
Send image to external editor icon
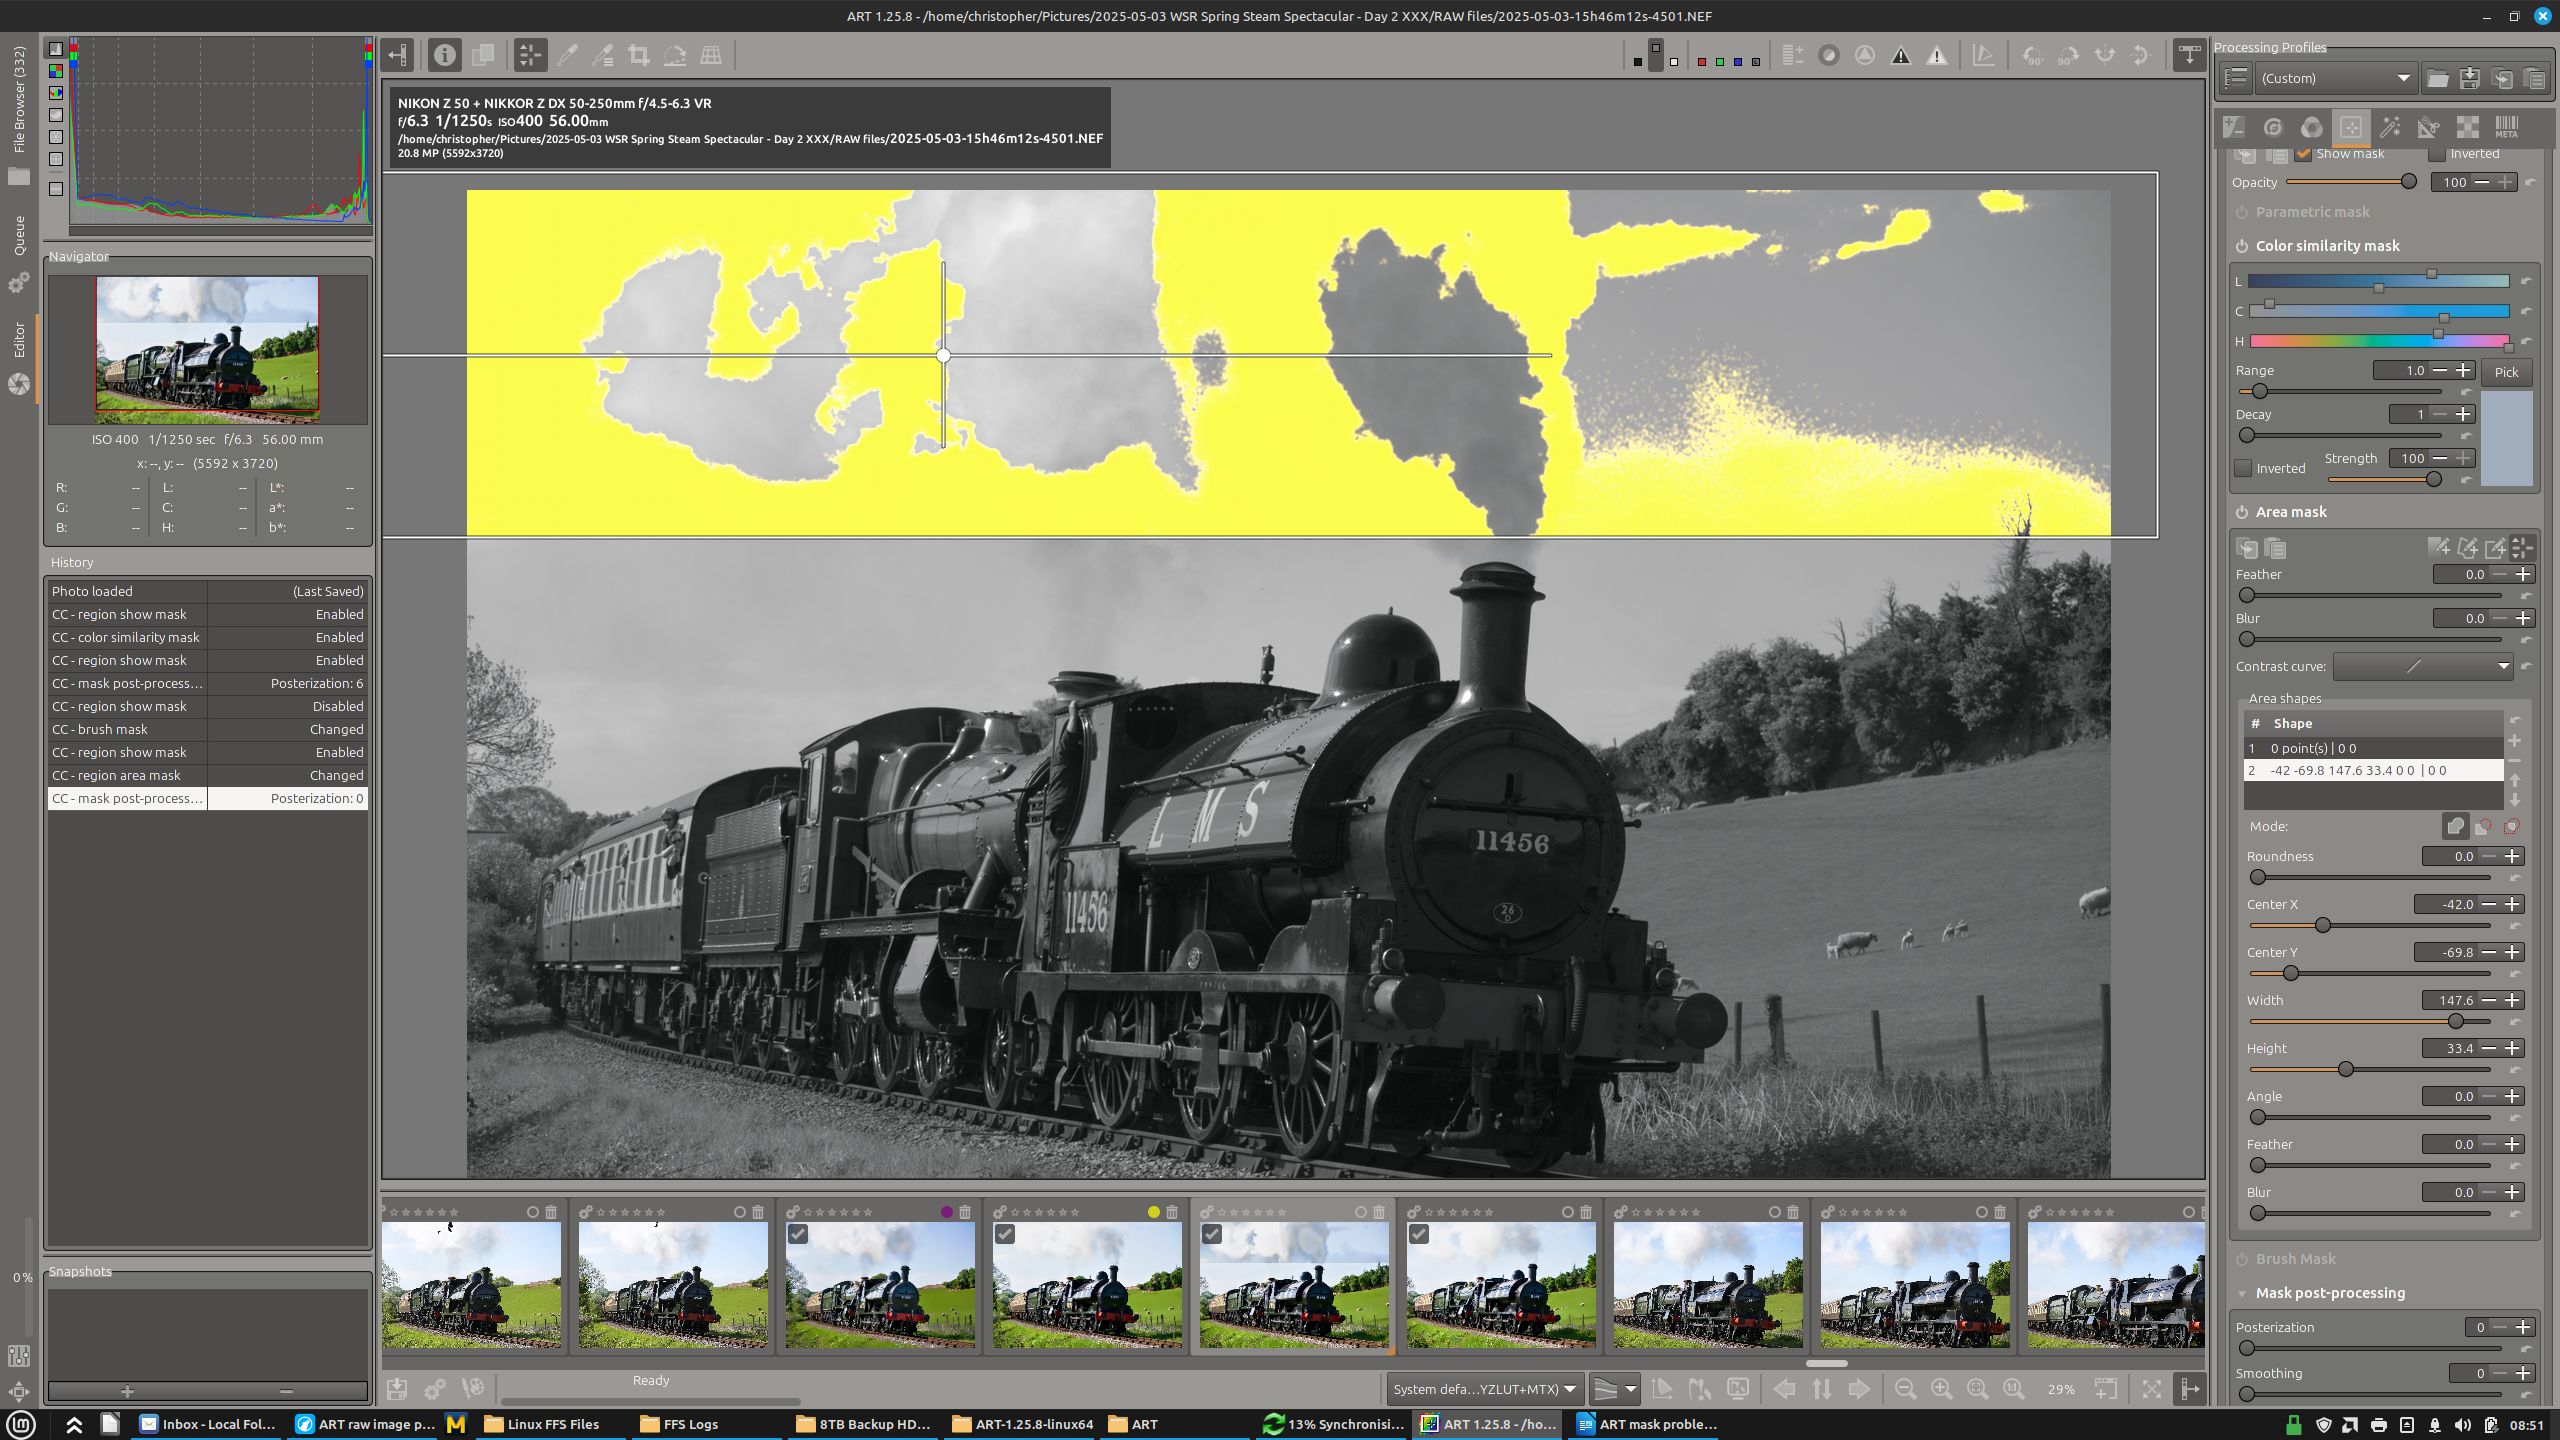(x=473, y=1389)
